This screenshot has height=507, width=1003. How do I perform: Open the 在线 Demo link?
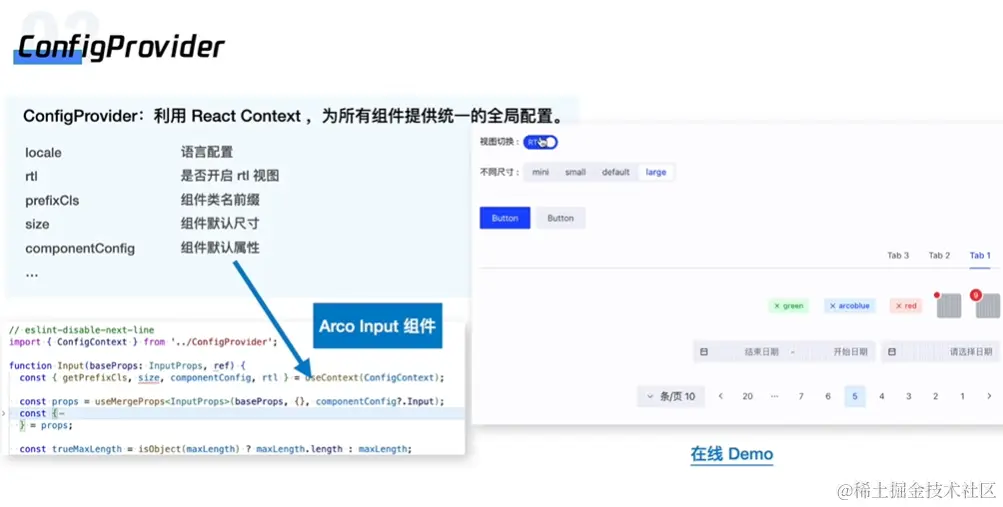pyautogui.click(x=732, y=455)
